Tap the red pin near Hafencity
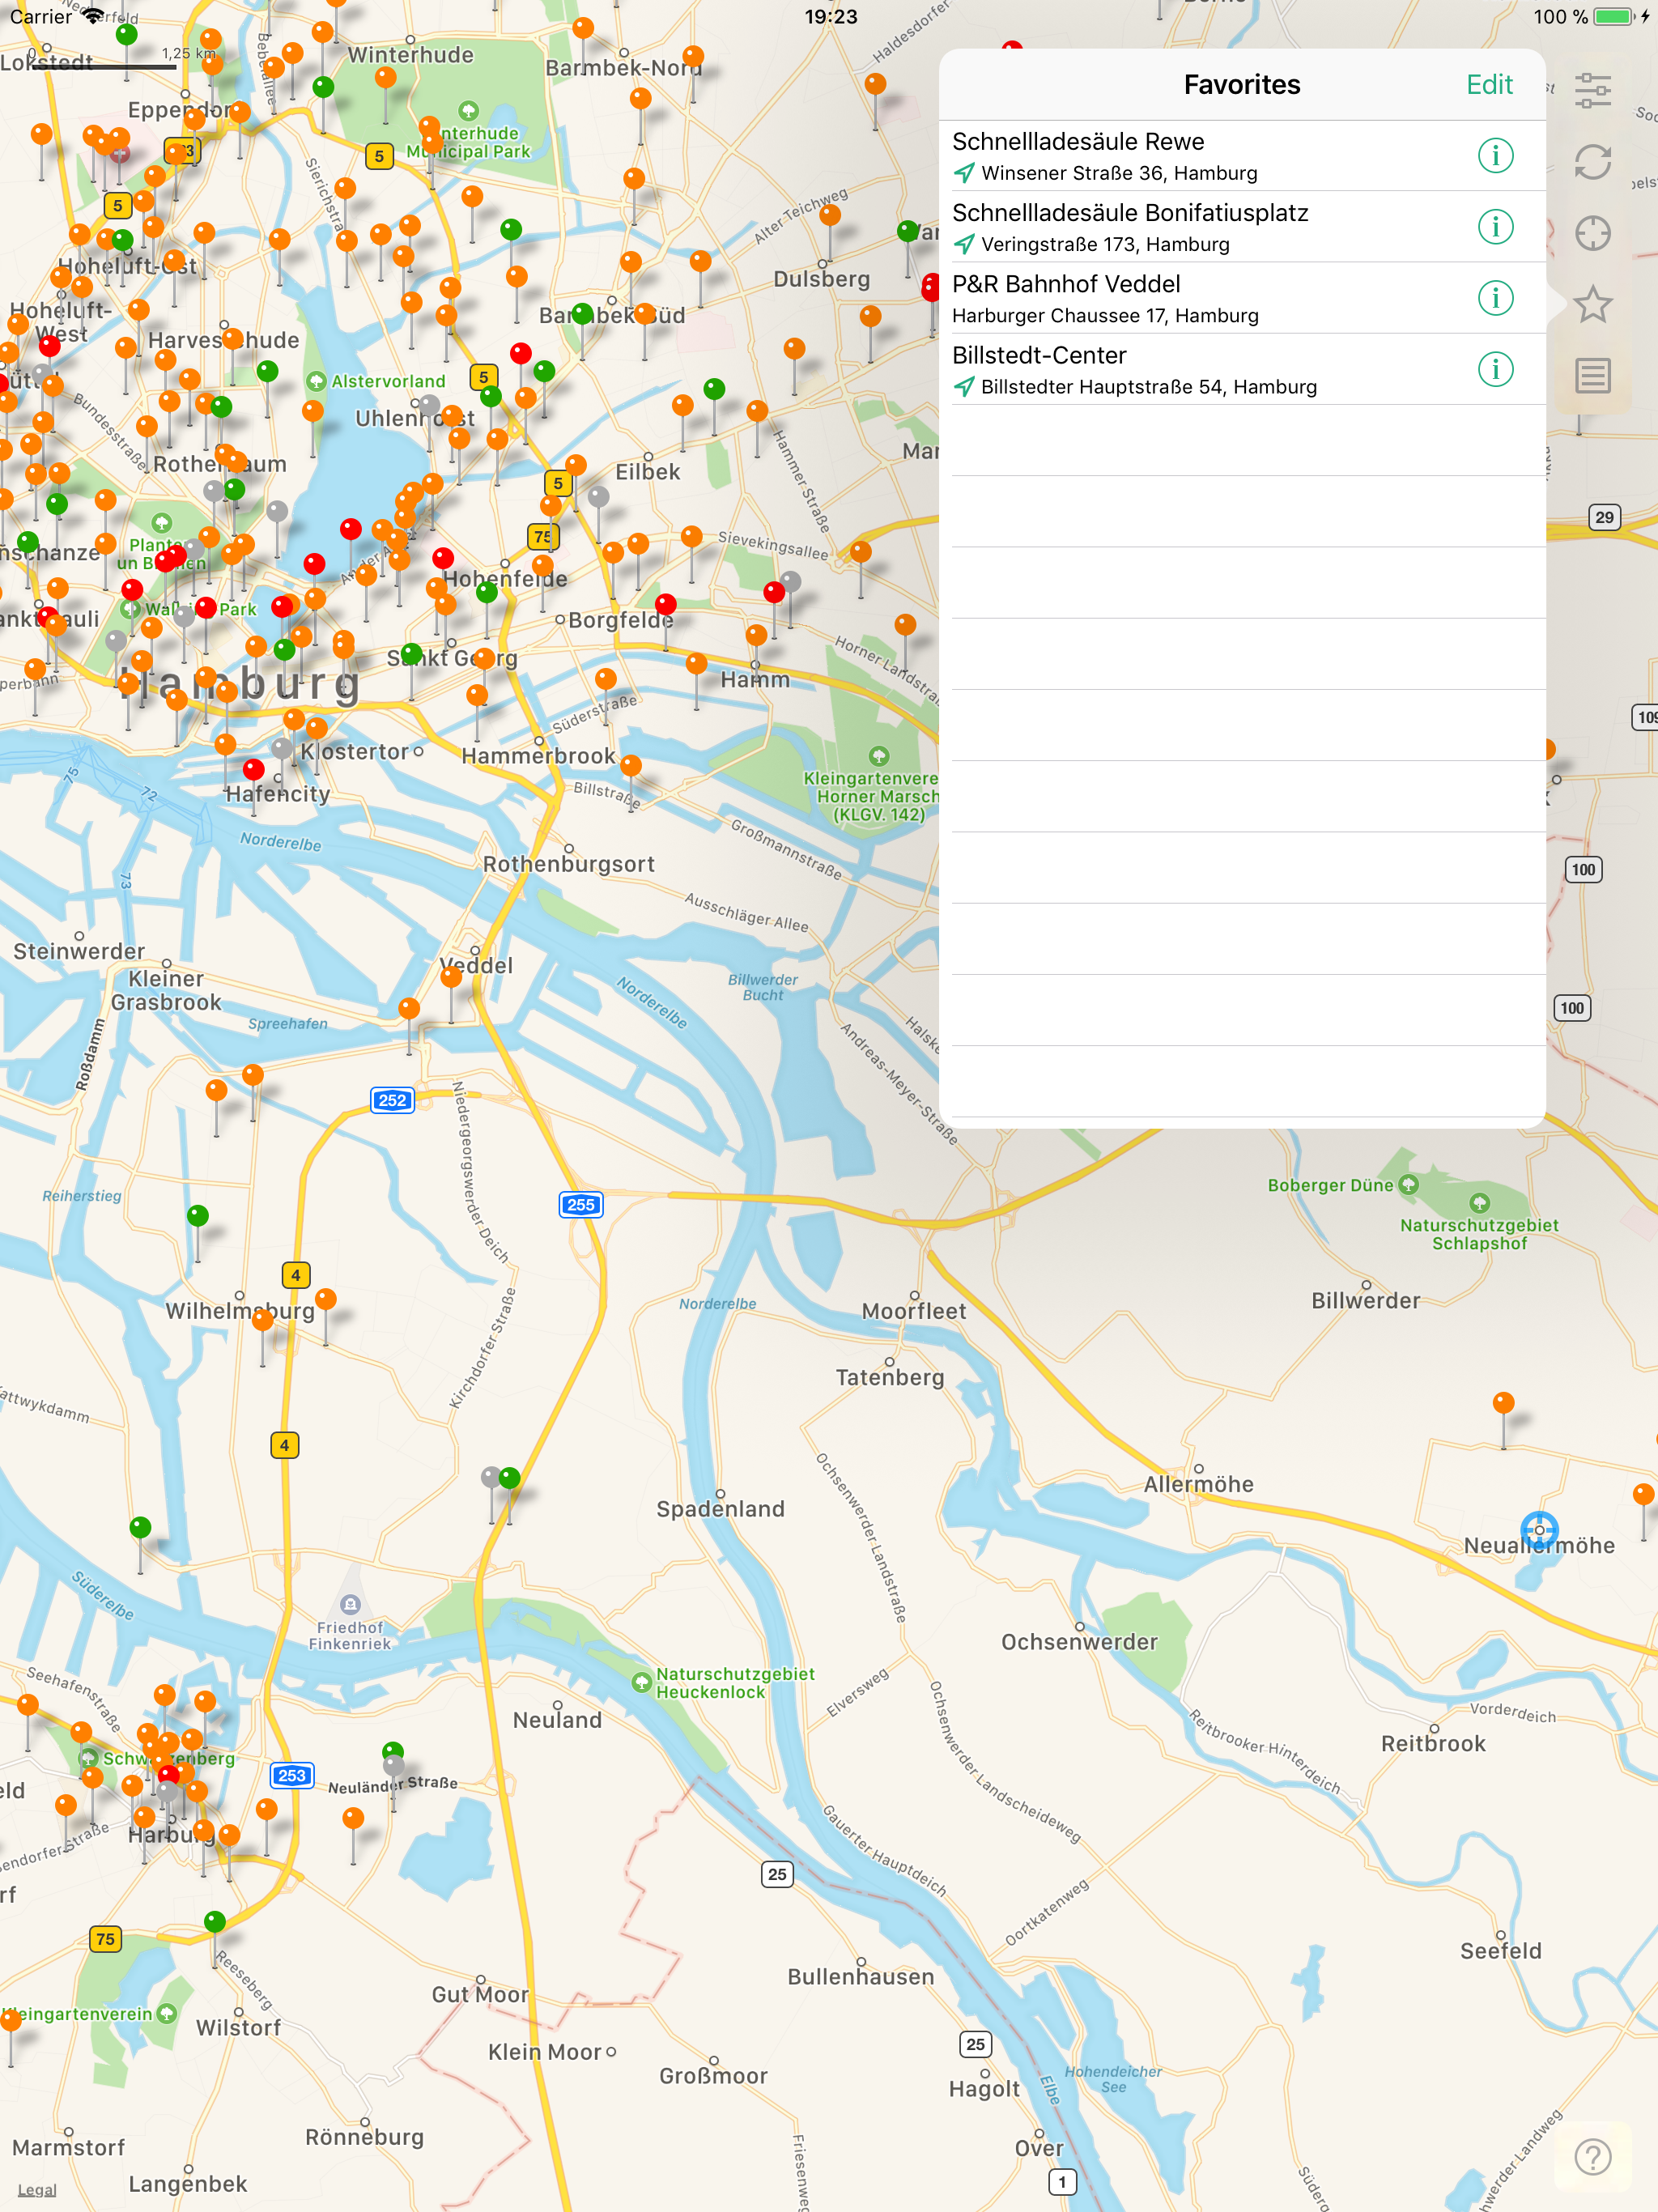The width and height of the screenshot is (1658, 2212). [x=254, y=769]
